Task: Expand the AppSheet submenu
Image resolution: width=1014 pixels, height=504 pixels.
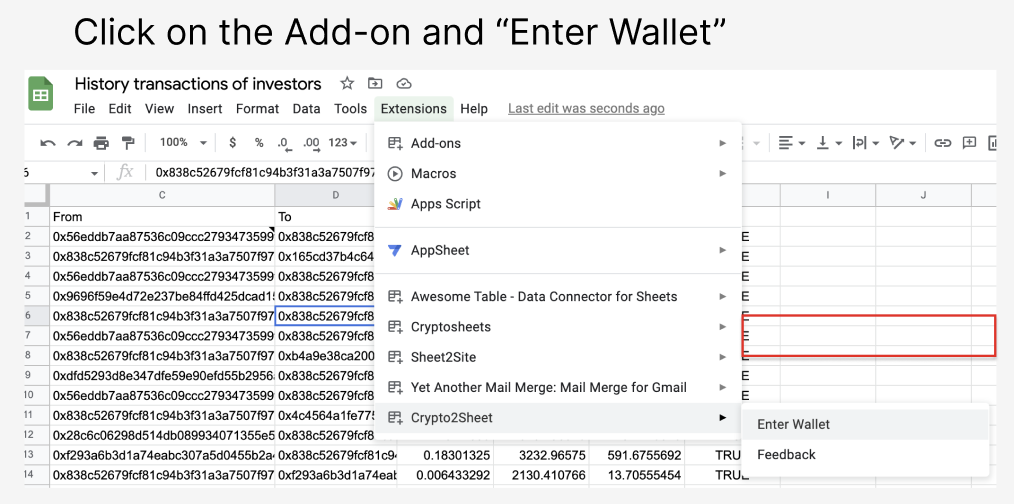Action: pos(557,250)
